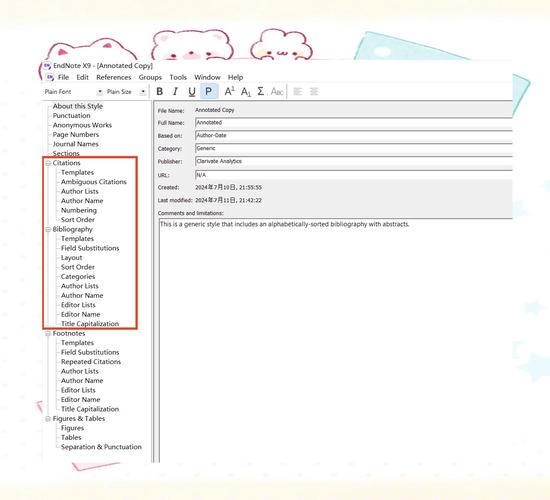Screen dimensions: 550x500
Task: Open Editor Name under Footnotes
Action: 81,400
